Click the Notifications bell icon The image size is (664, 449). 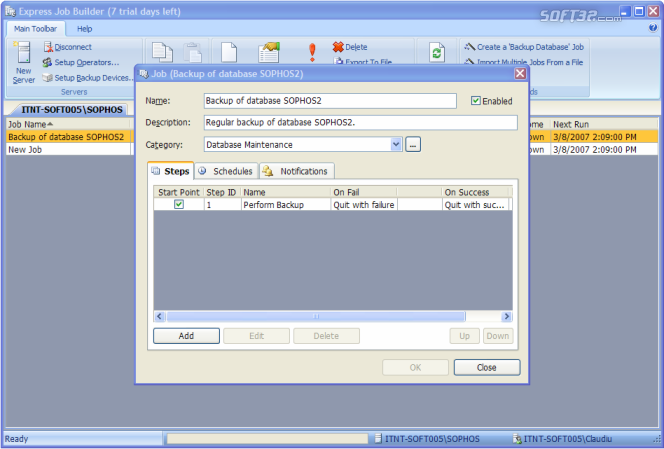coord(267,171)
